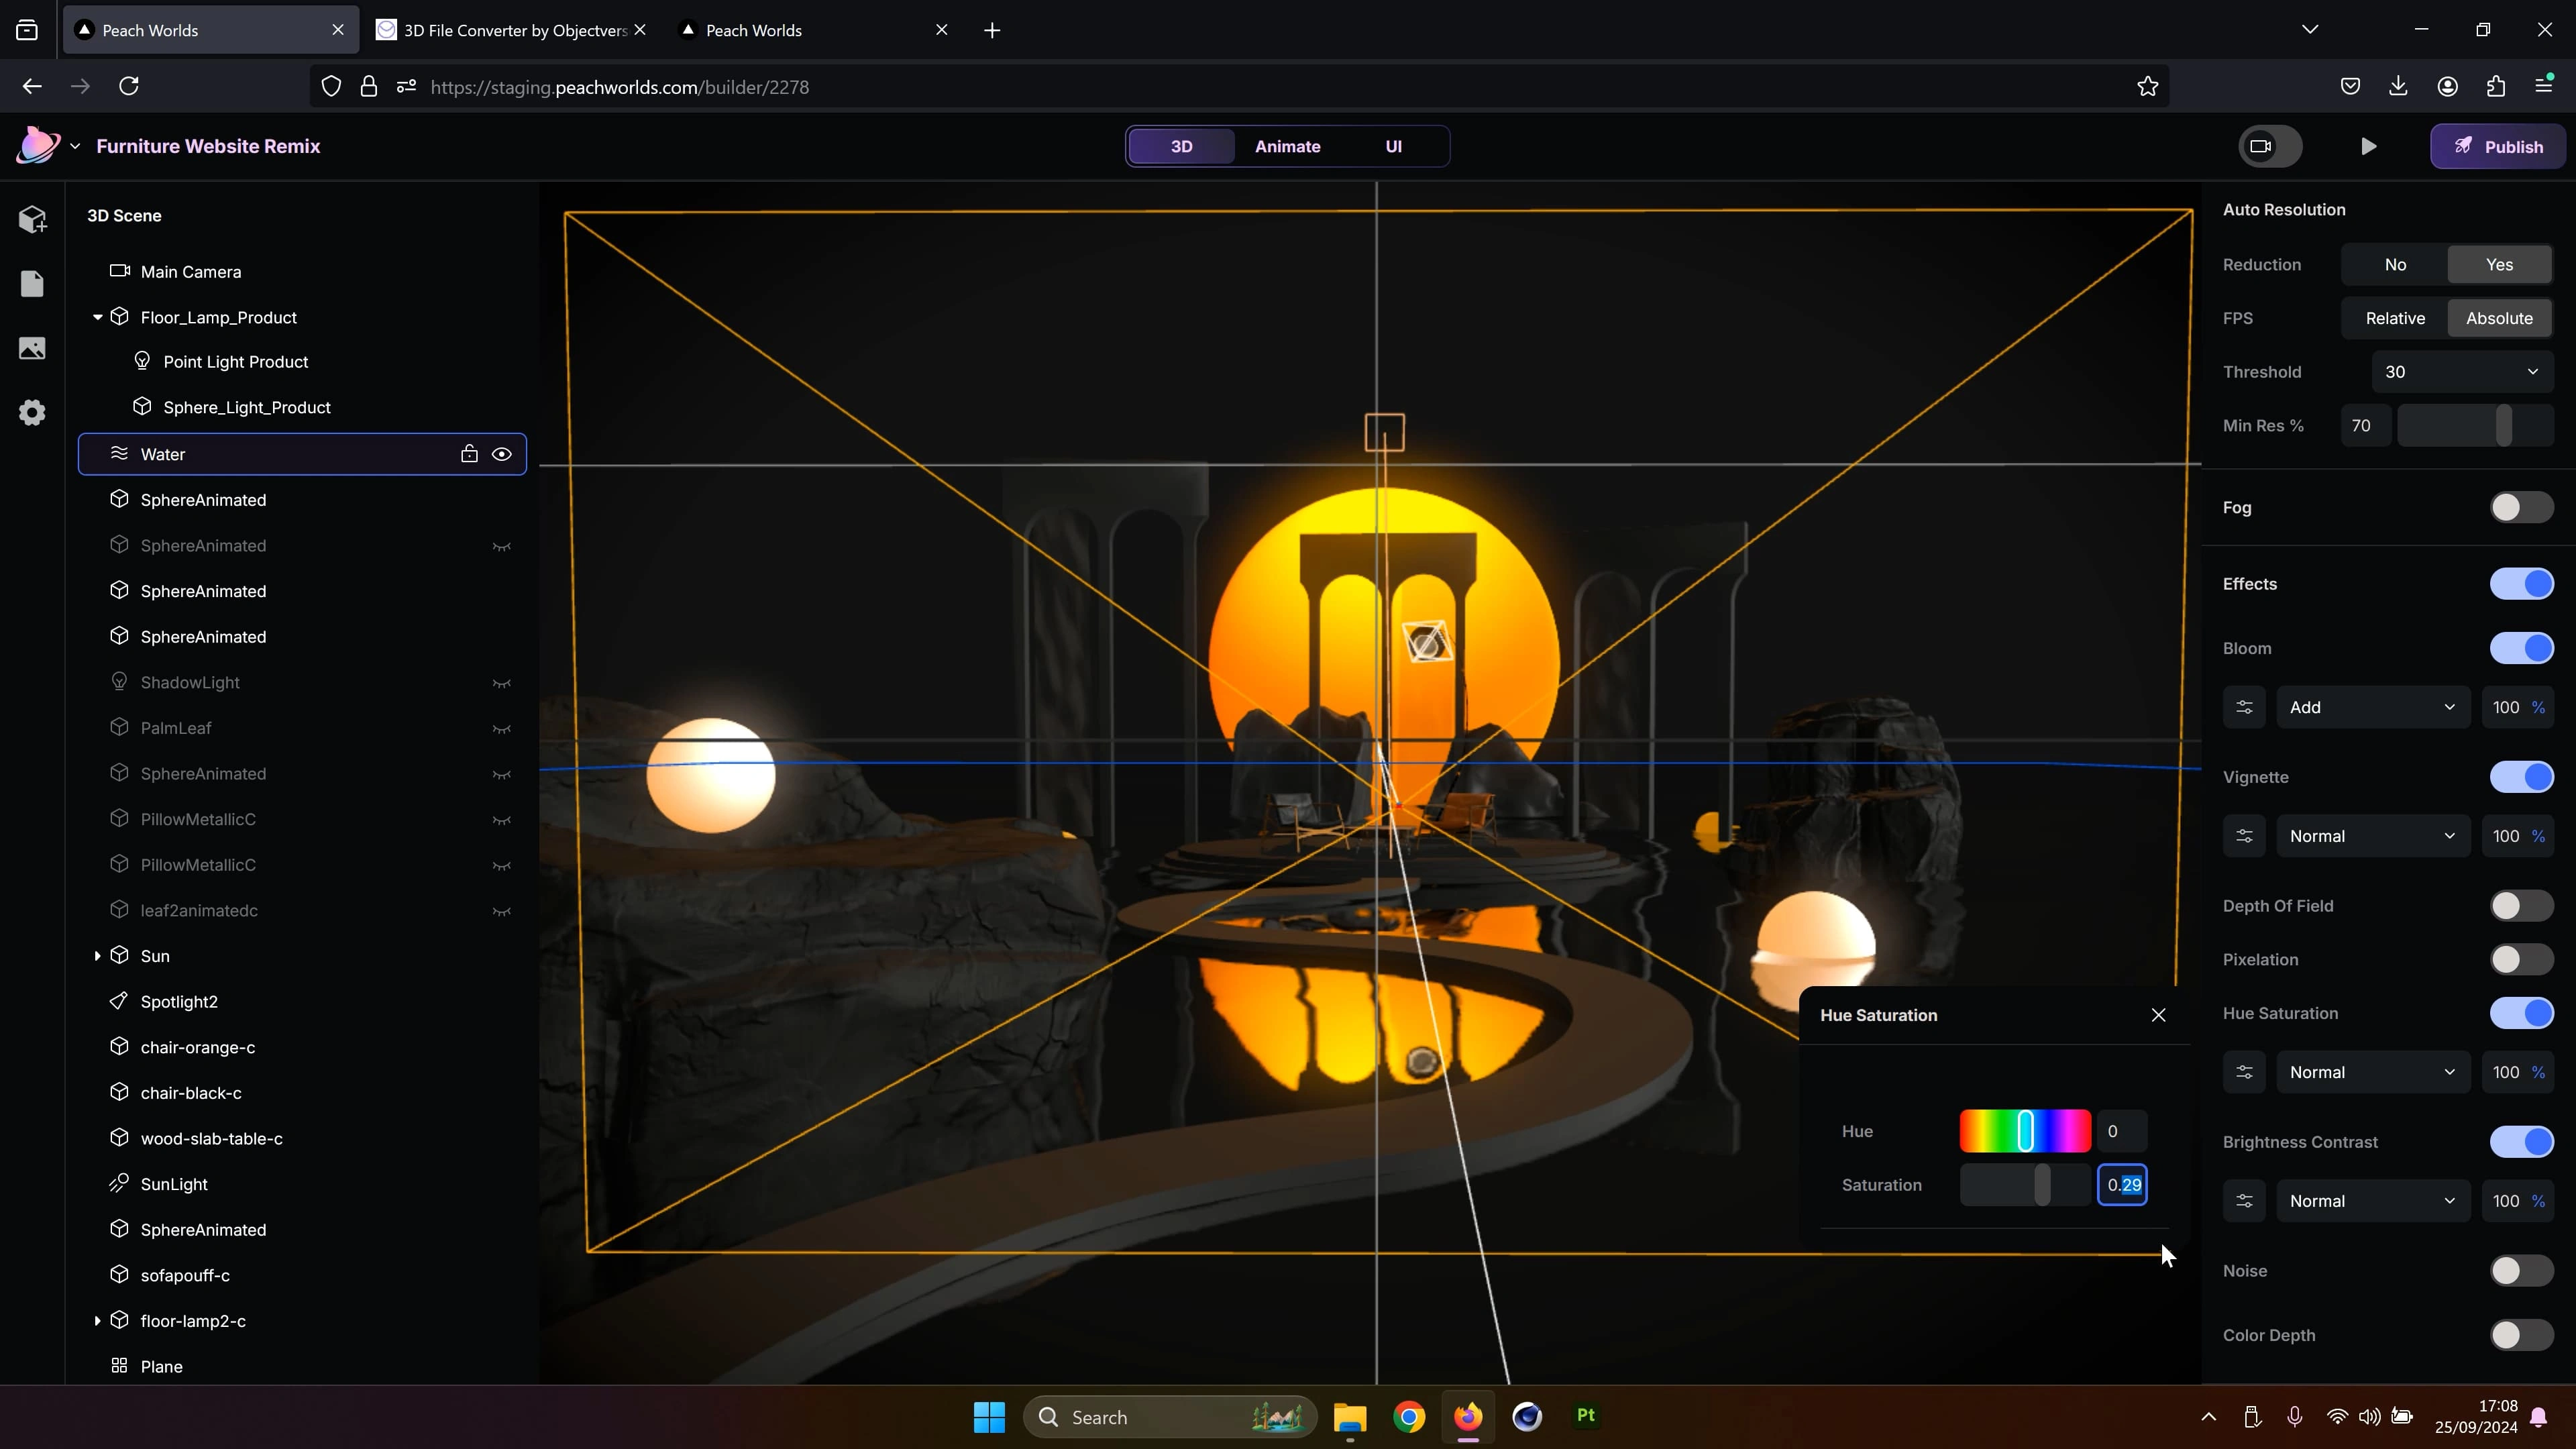
Task: Click the Peach Worlds logo
Action: pyautogui.click(x=38, y=146)
